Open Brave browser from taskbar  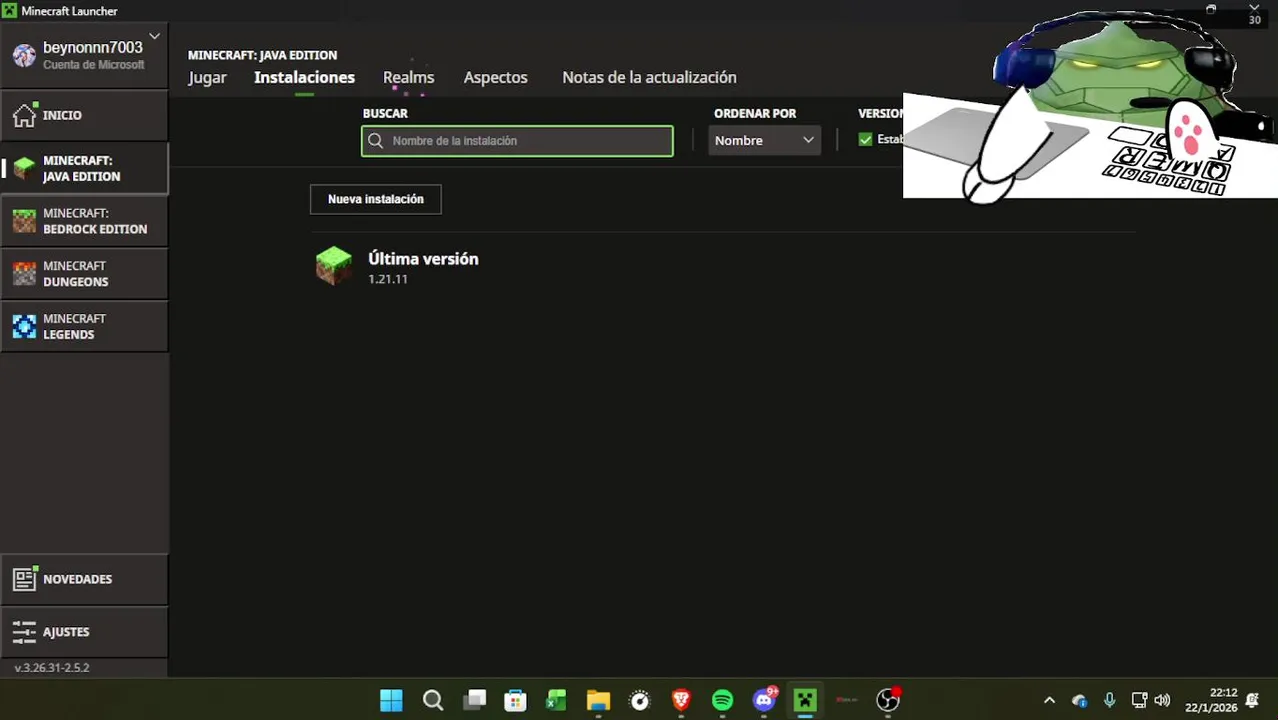click(x=681, y=700)
